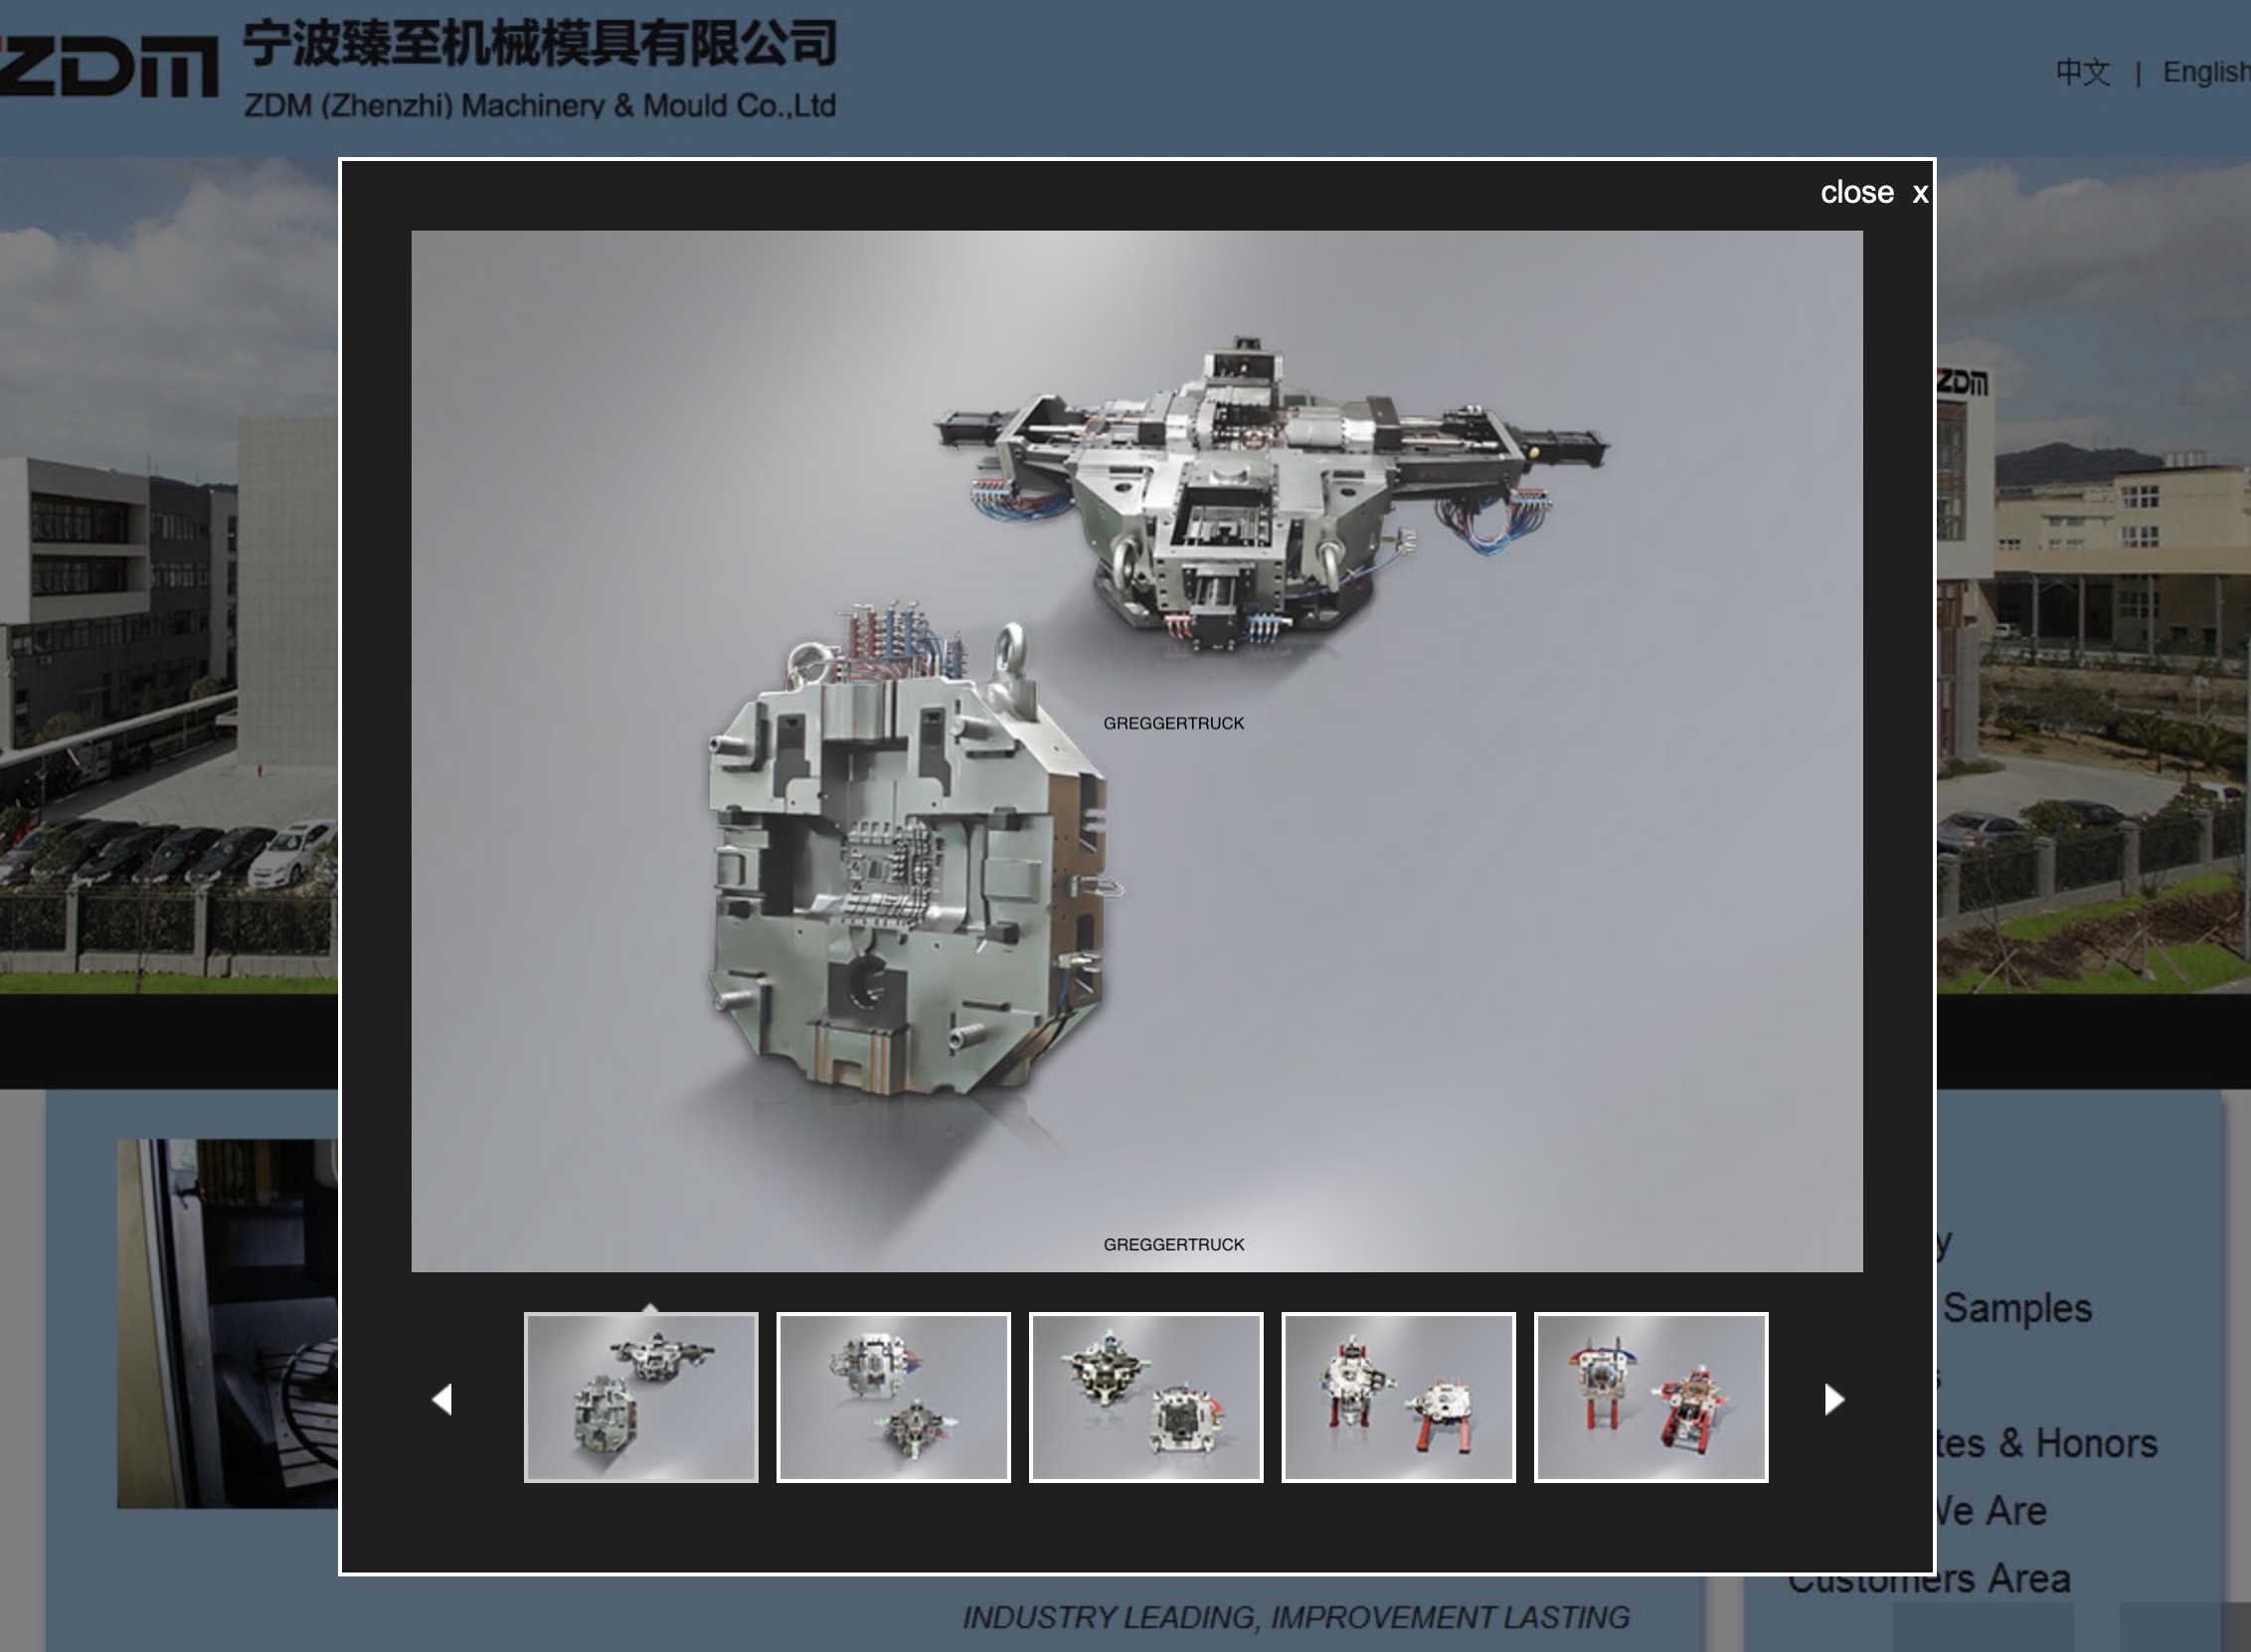Screen dimensions: 2251x1652
Task: Switch site language to 中文
Action: pyautogui.click(x=2083, y=72)
